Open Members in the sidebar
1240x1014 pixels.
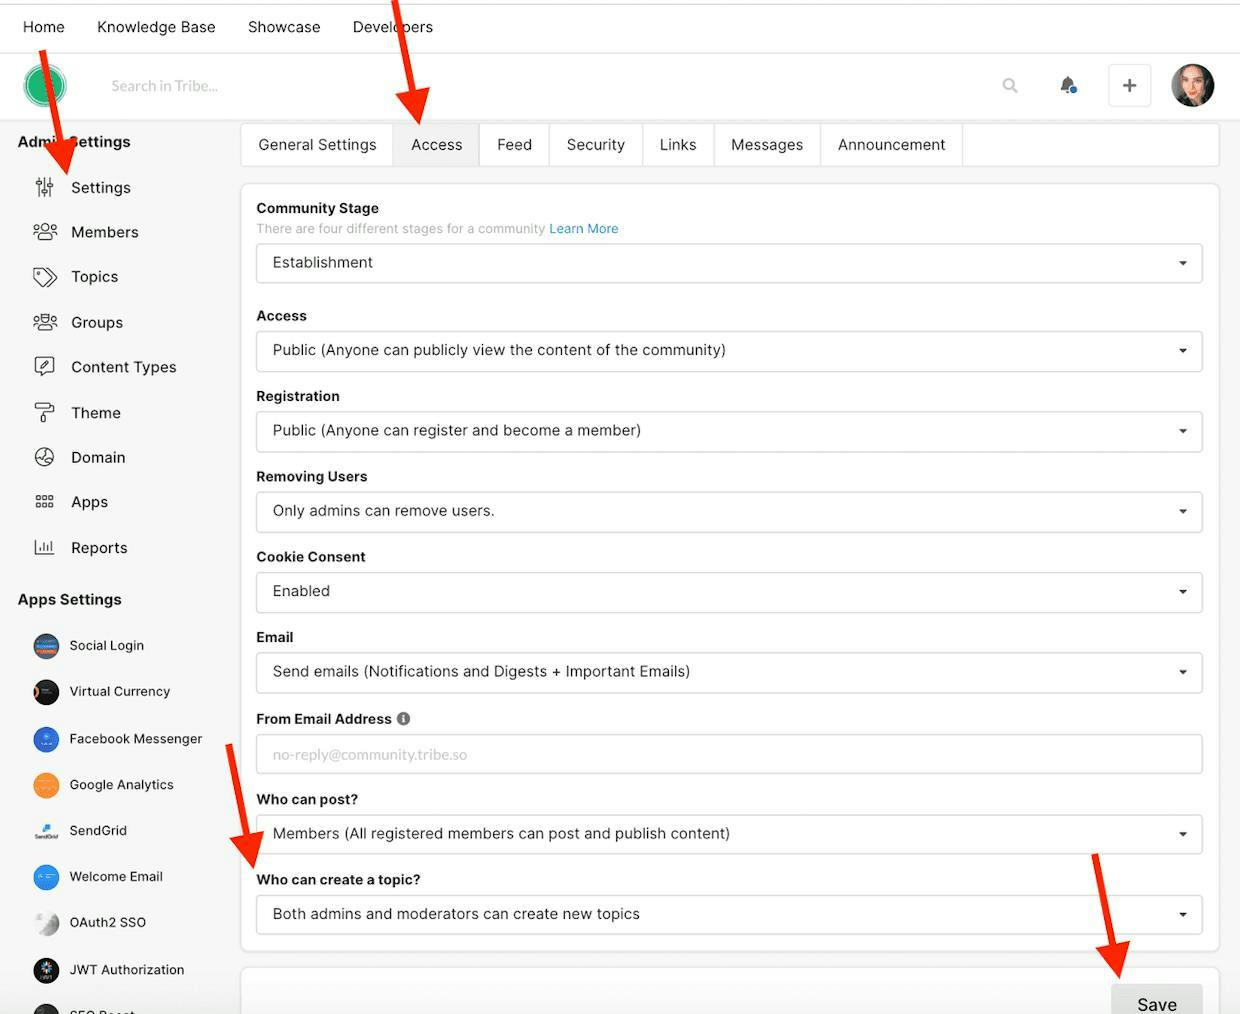click(105, 232)
